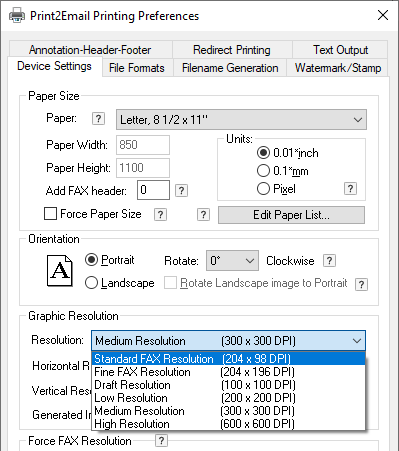Open the Watermark/Stamp tab
This screenshot has height=451, width=399.
pos(338,68)
